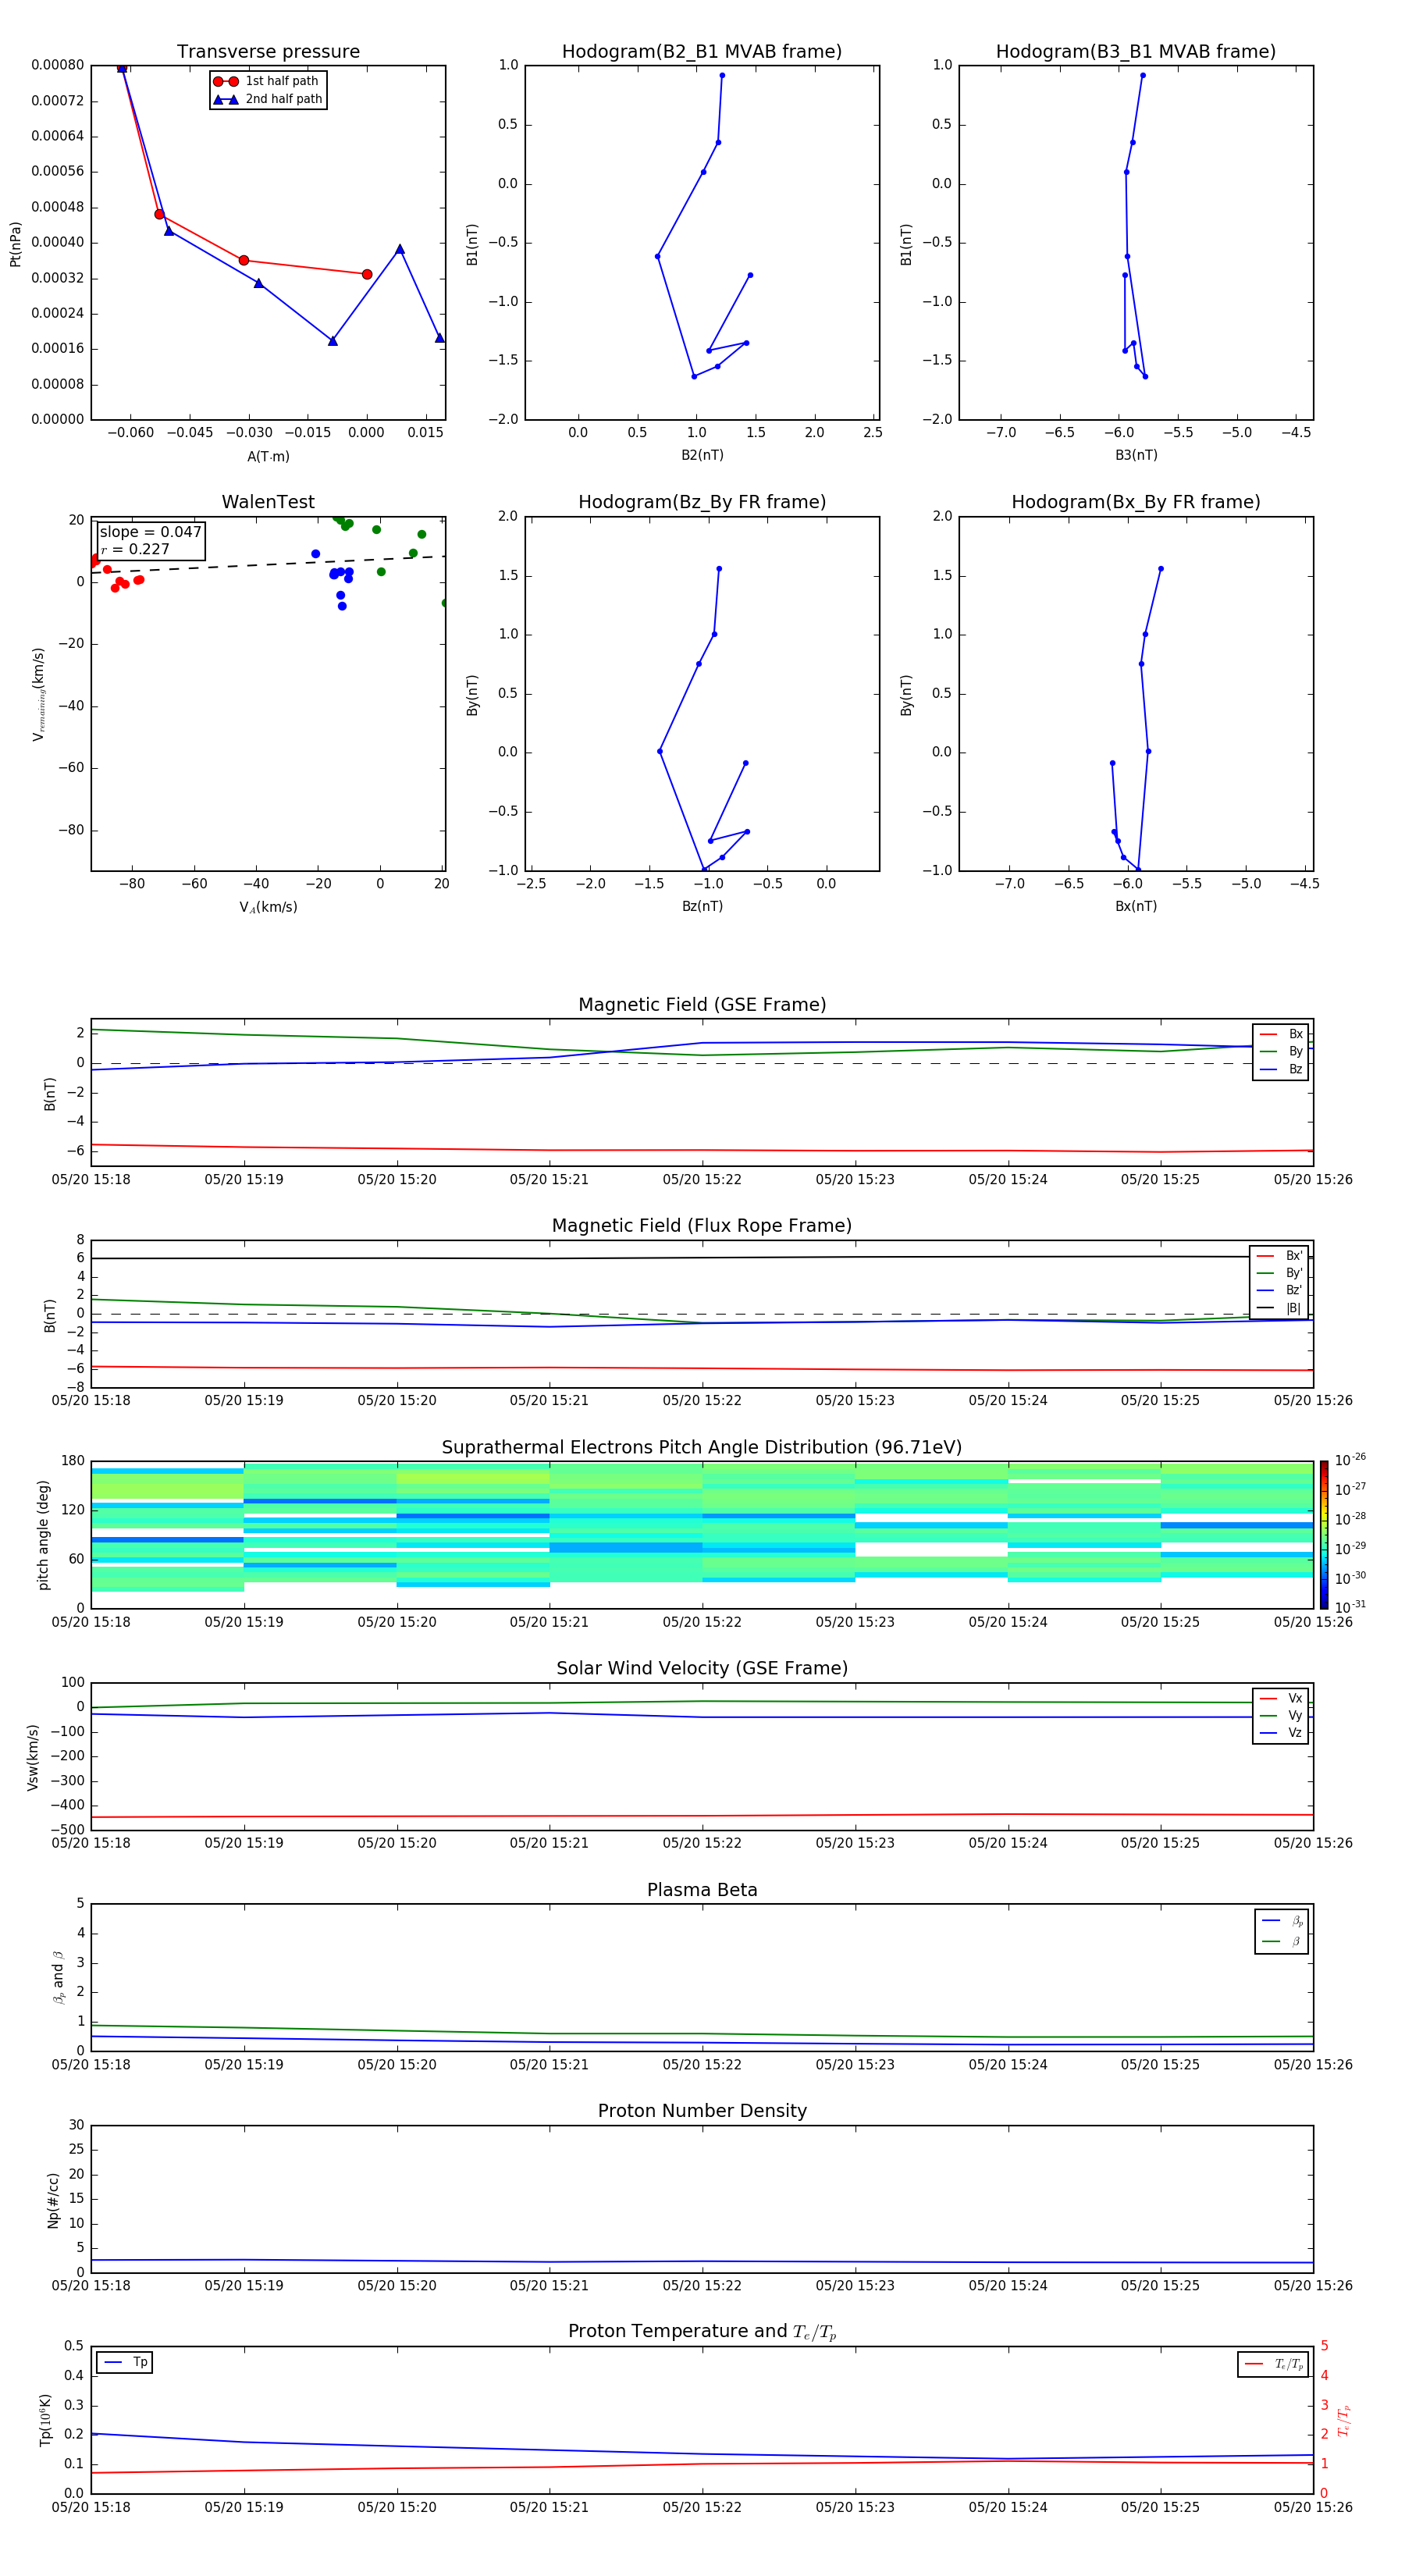Click the 'Plasma Beta' title
Screen dimensions: 1405x2576
pyautogui.click(x=702, y=1891)
